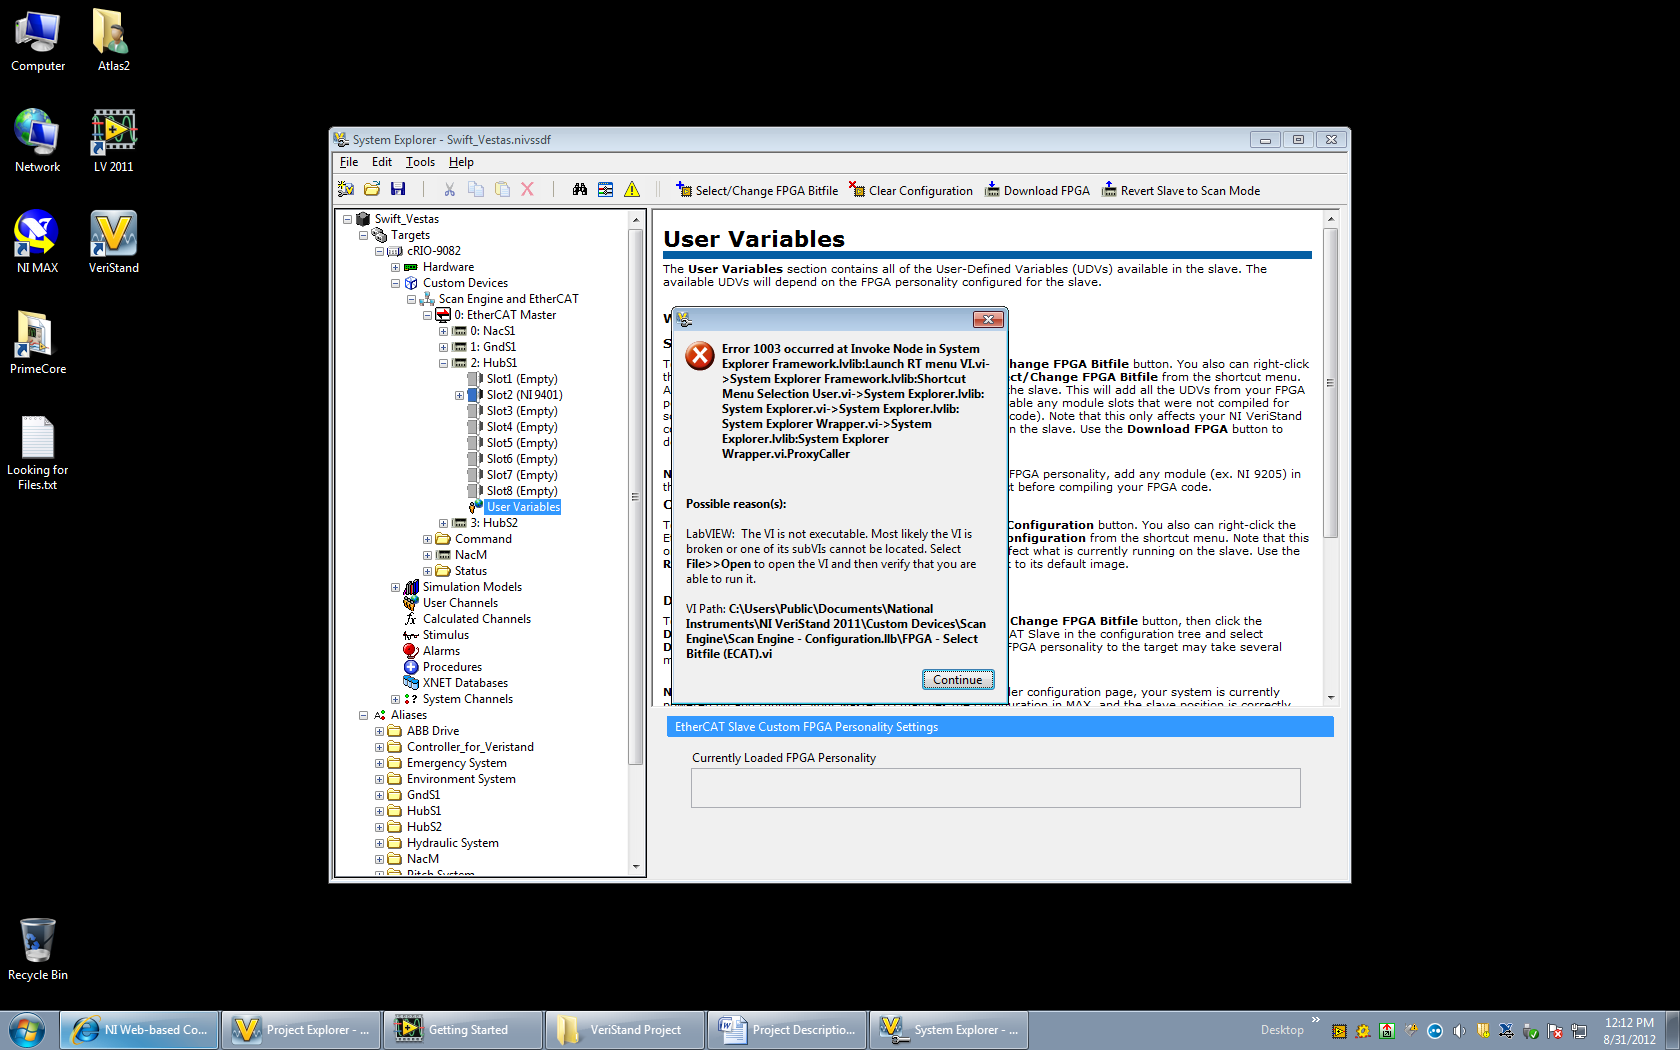
Task: Select Calculated Channels tree item
Action: click(477, 619)
